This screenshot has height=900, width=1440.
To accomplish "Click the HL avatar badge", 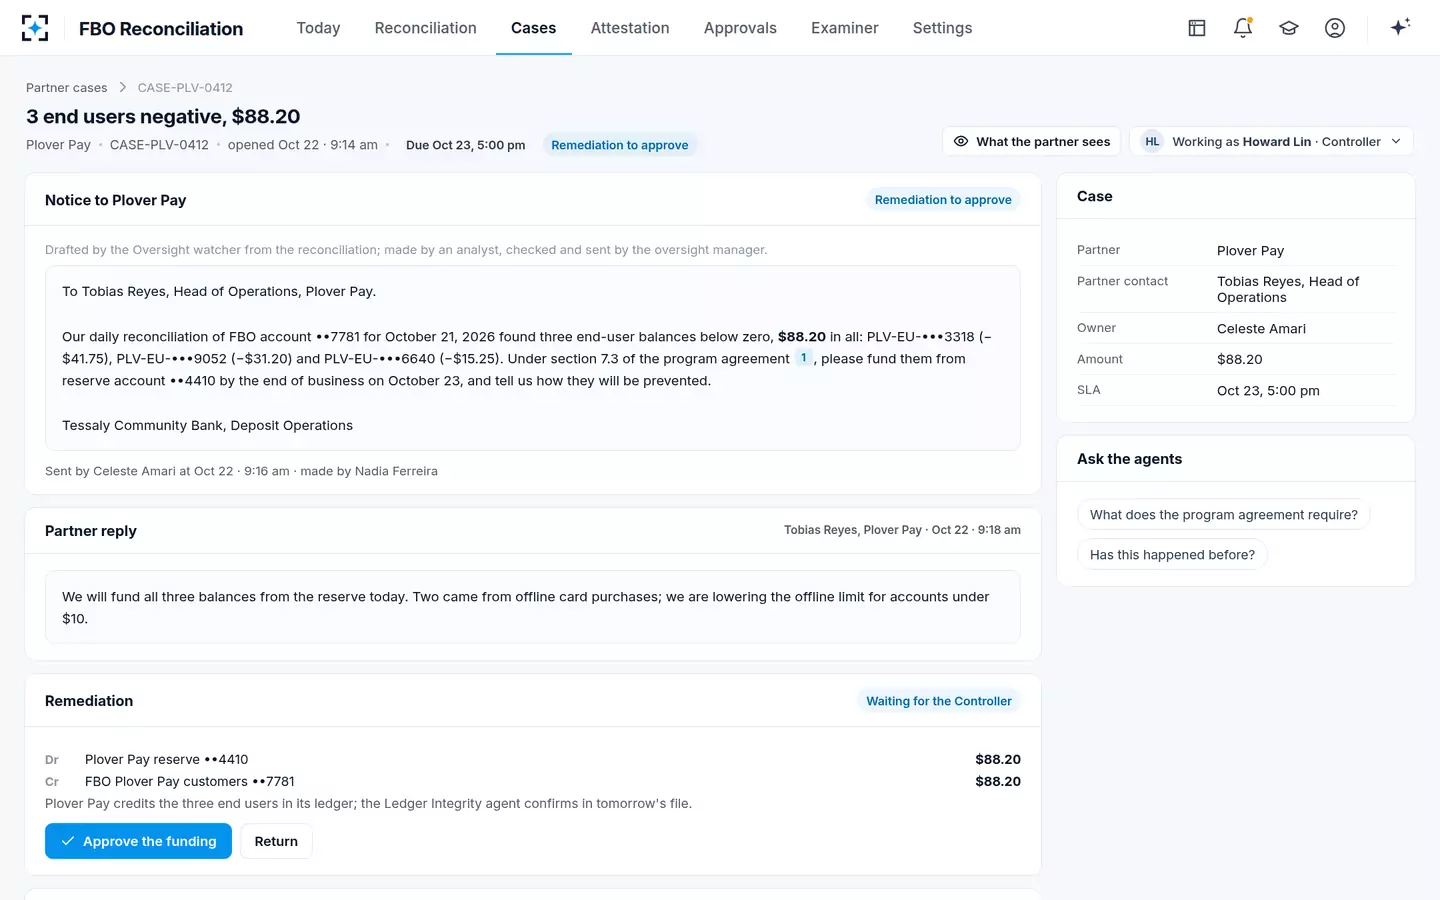I will [x=1152, y=142].
